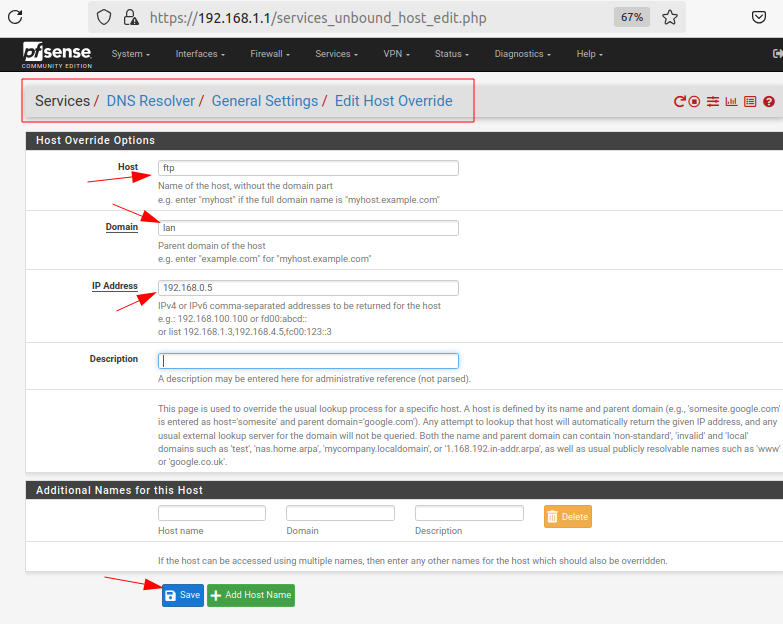Open the Firewall dropdown menu
The width and height of the screenshot is (783, 624).
[270, 54]
